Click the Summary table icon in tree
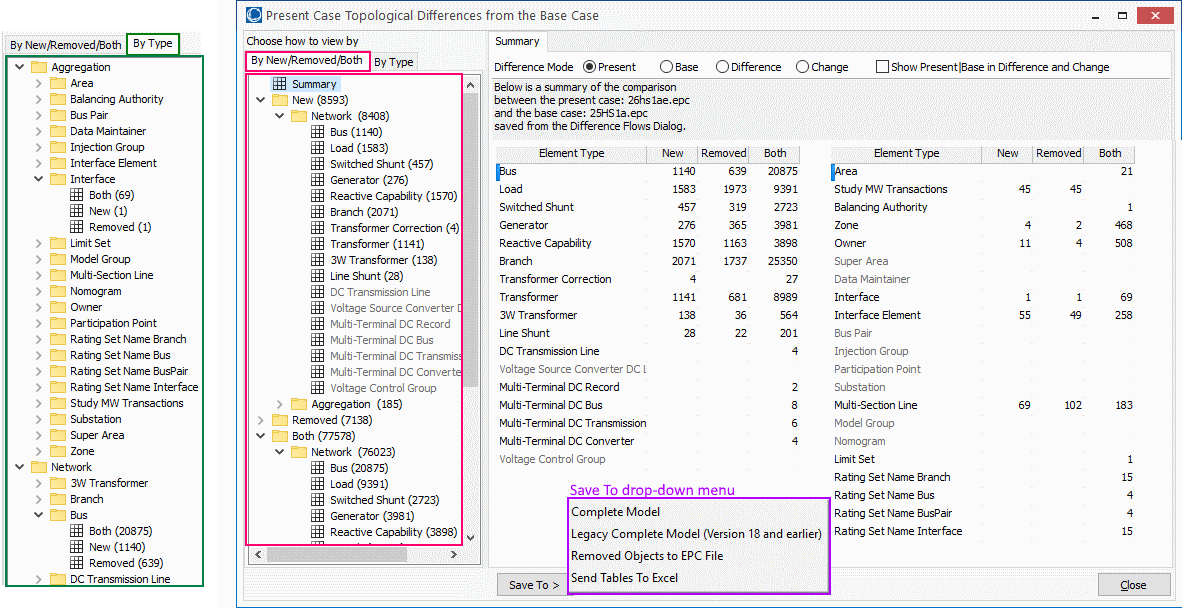The height and width of the screenshot is (608, 1182). [279, 85]
